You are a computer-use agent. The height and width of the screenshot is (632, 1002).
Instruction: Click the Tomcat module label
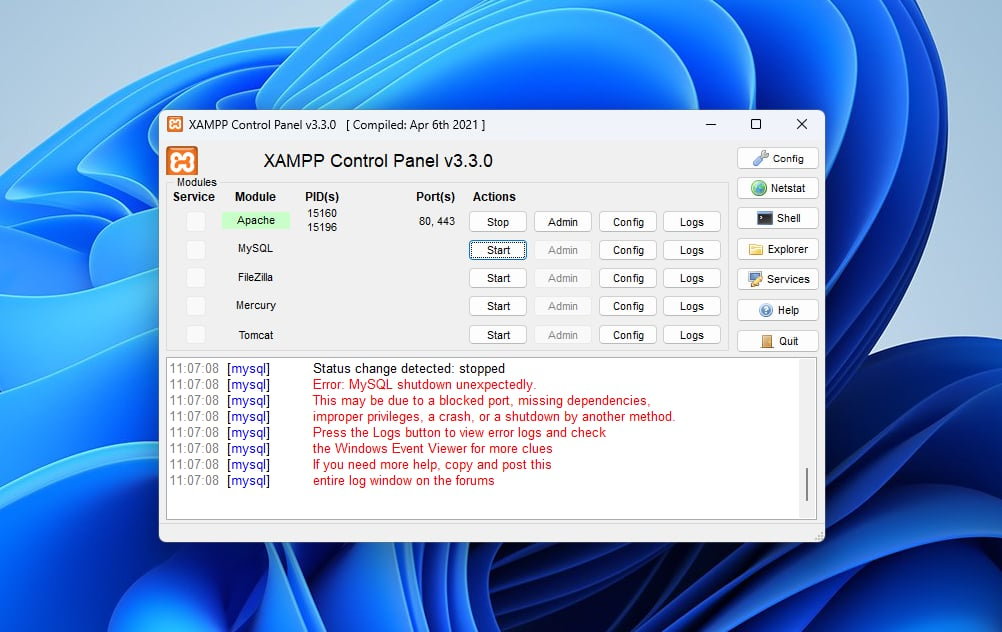(x=256, y=335)
